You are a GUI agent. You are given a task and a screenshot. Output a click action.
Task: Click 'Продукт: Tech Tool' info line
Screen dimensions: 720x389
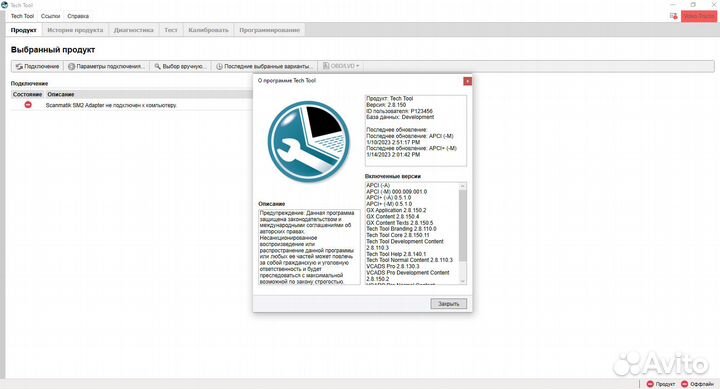389,98
